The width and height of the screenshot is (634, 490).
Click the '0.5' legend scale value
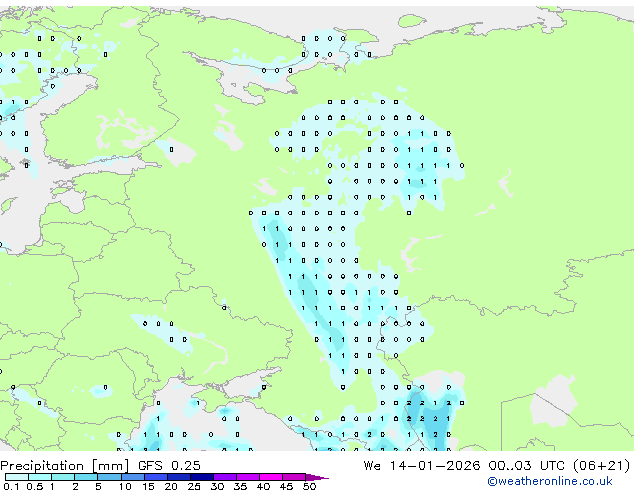pyautogui.click(x=34, y=486)
